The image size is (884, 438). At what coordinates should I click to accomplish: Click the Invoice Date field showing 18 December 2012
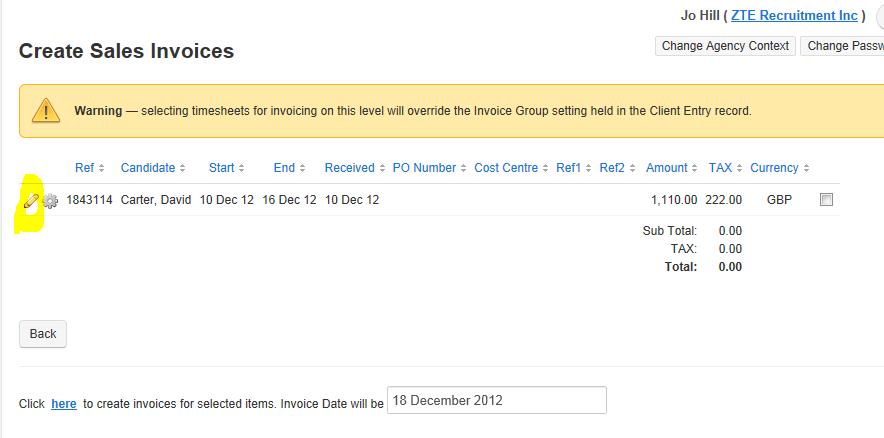click(497, 400)
